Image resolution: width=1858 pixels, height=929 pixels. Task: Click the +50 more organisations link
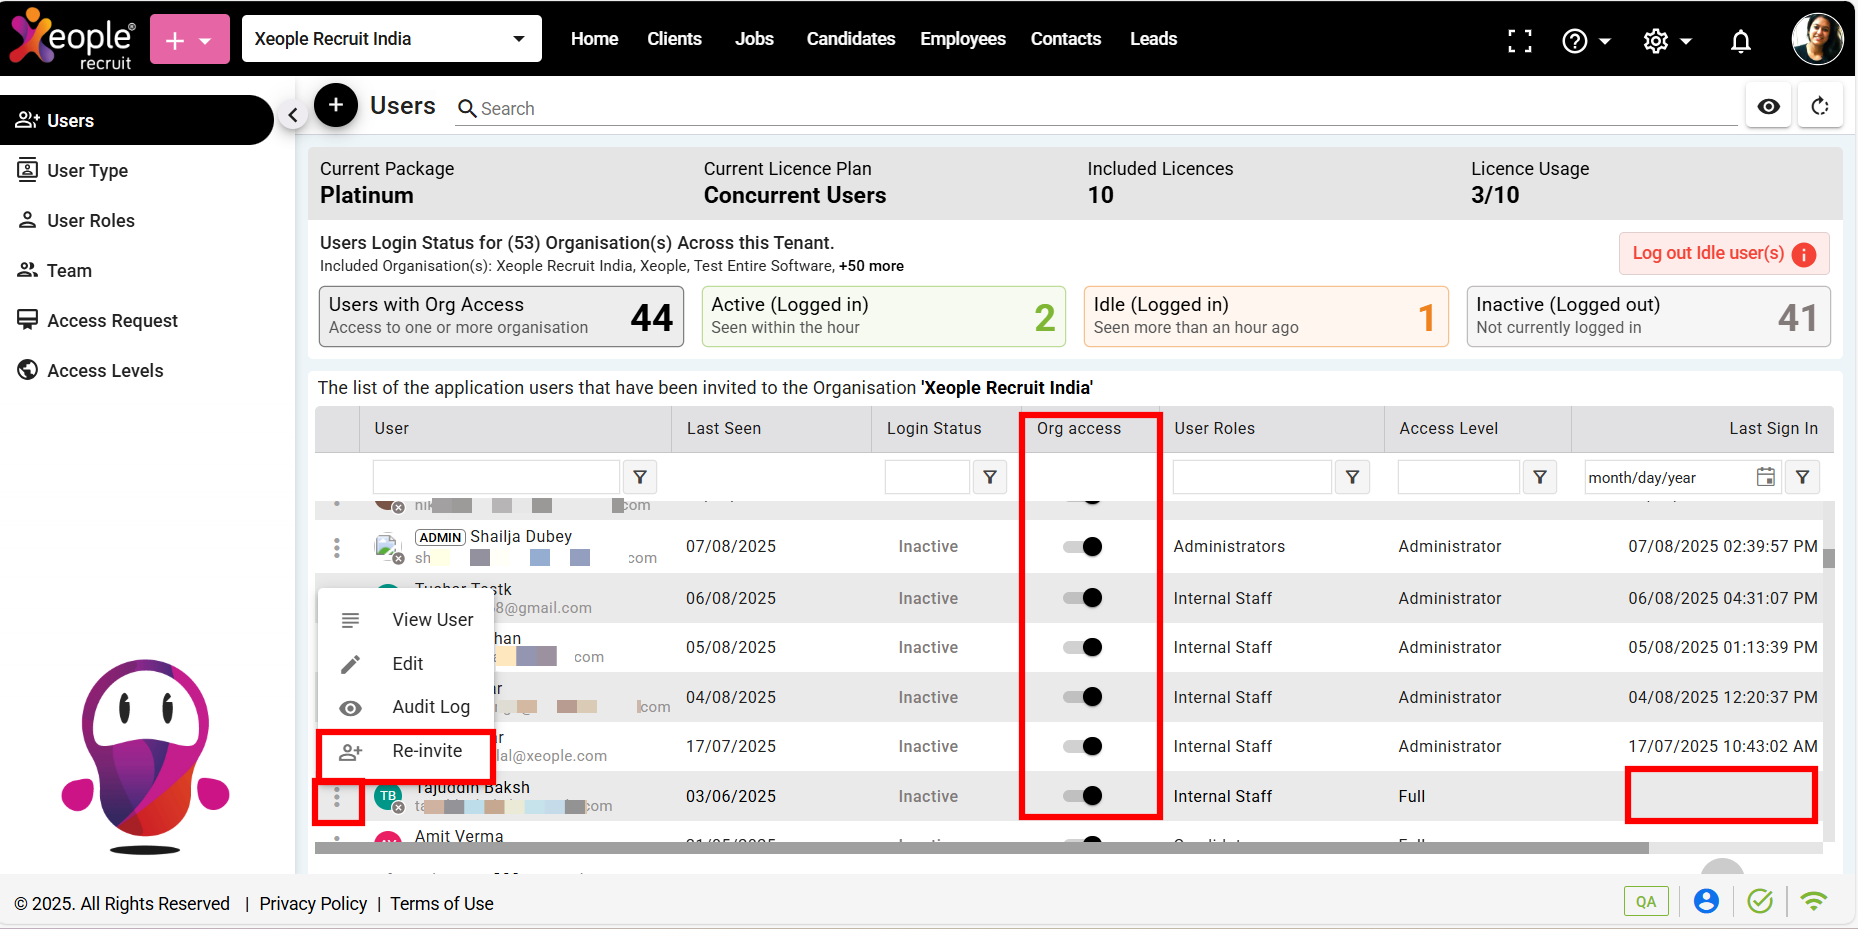click(871, 266)
